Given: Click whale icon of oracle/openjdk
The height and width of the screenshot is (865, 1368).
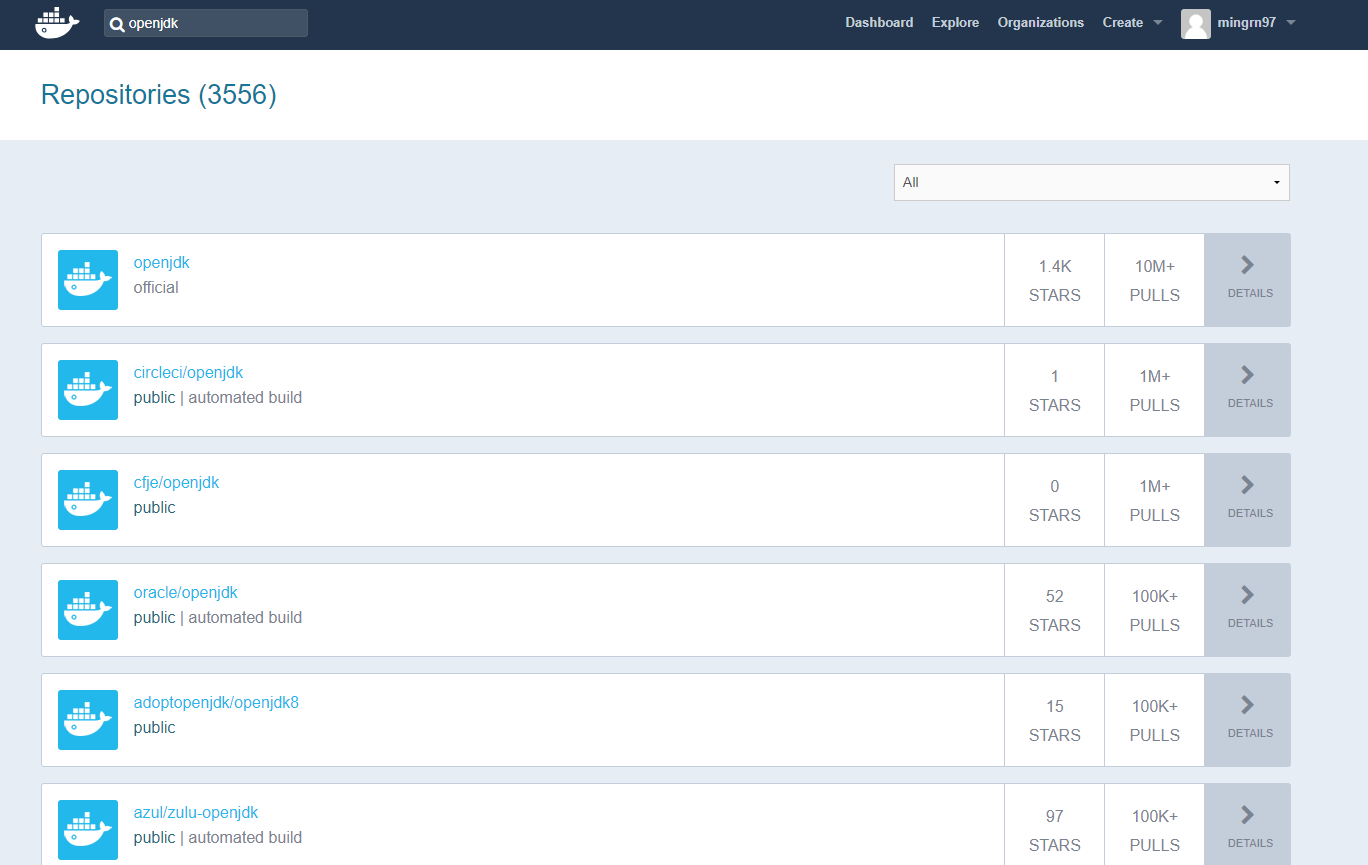Looking at the screenshot, I should tap(88, 610).
